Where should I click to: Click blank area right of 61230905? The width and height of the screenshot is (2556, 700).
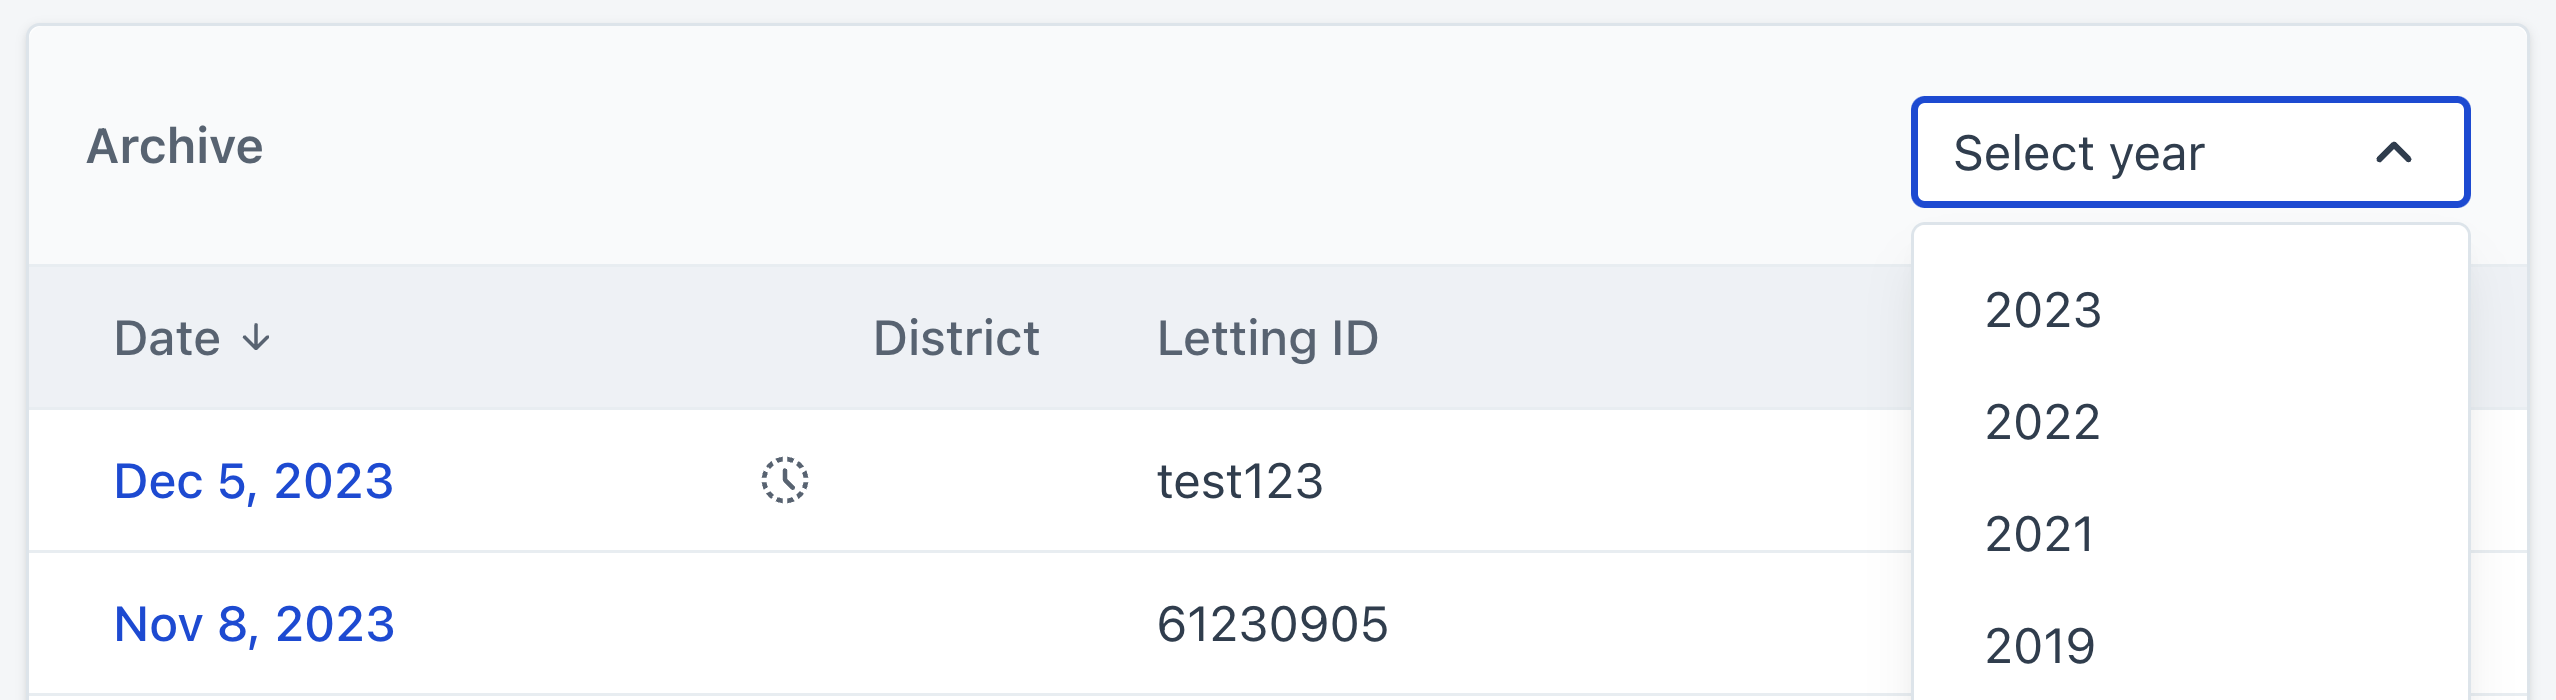[x=1650, y=624]
